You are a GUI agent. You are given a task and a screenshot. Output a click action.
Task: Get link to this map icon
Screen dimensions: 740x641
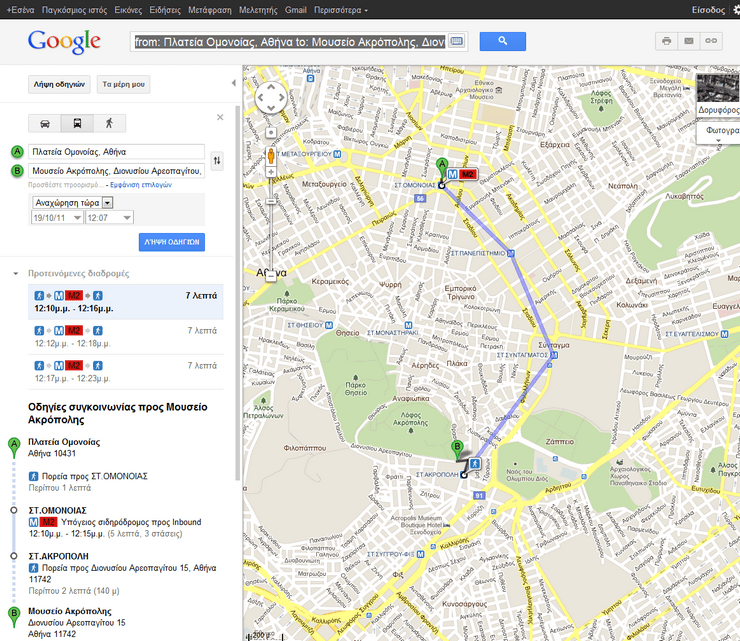(711, 41)
